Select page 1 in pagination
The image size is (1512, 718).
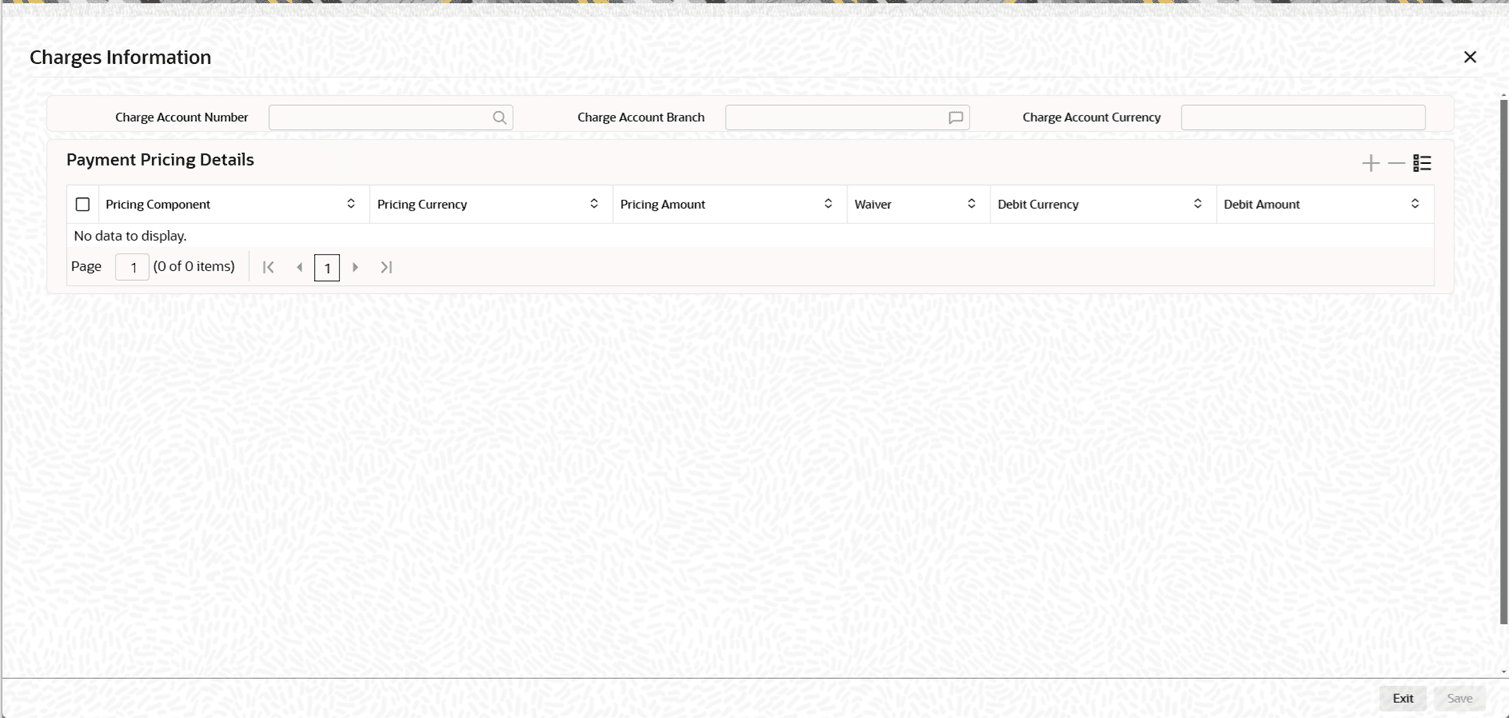coord(327,267)
